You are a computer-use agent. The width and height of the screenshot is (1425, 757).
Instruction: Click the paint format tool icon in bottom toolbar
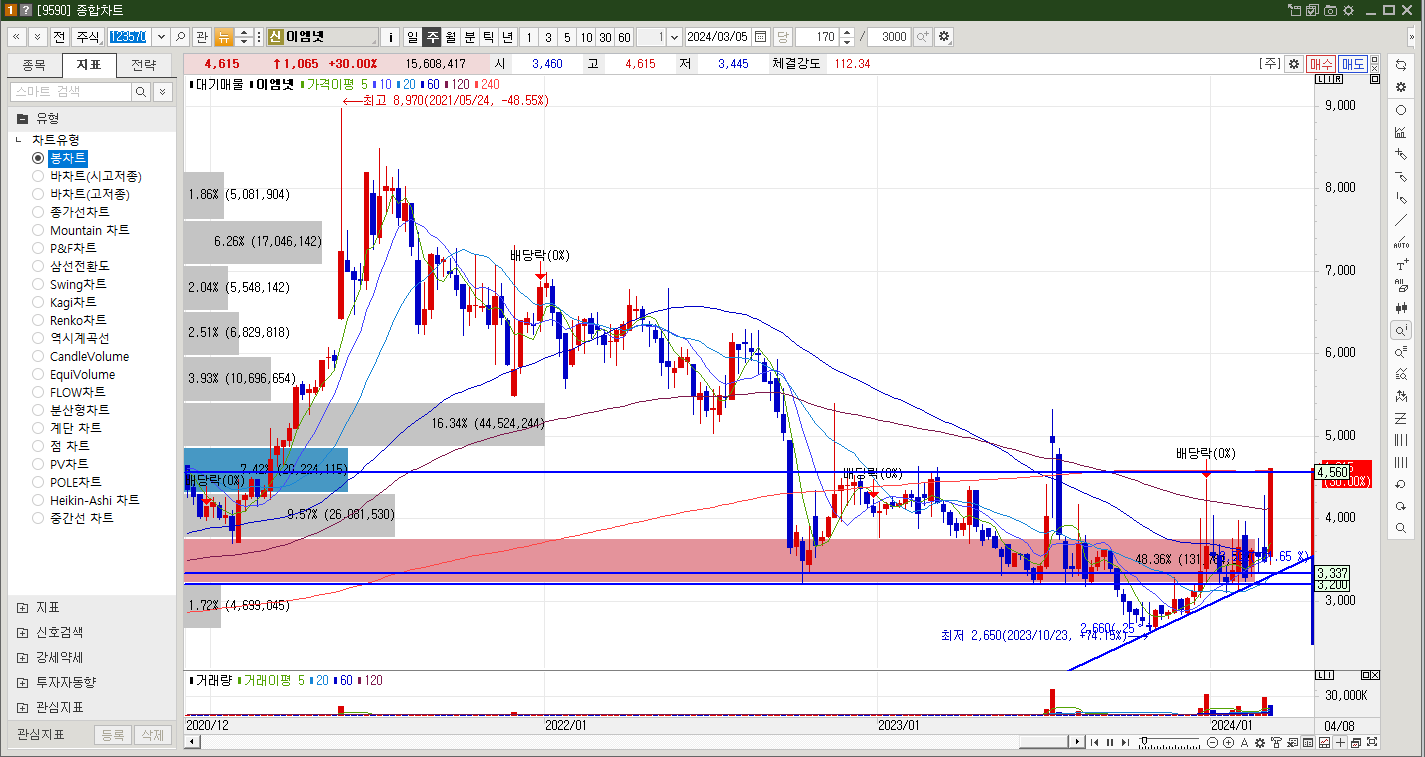tap(1276, 743)
